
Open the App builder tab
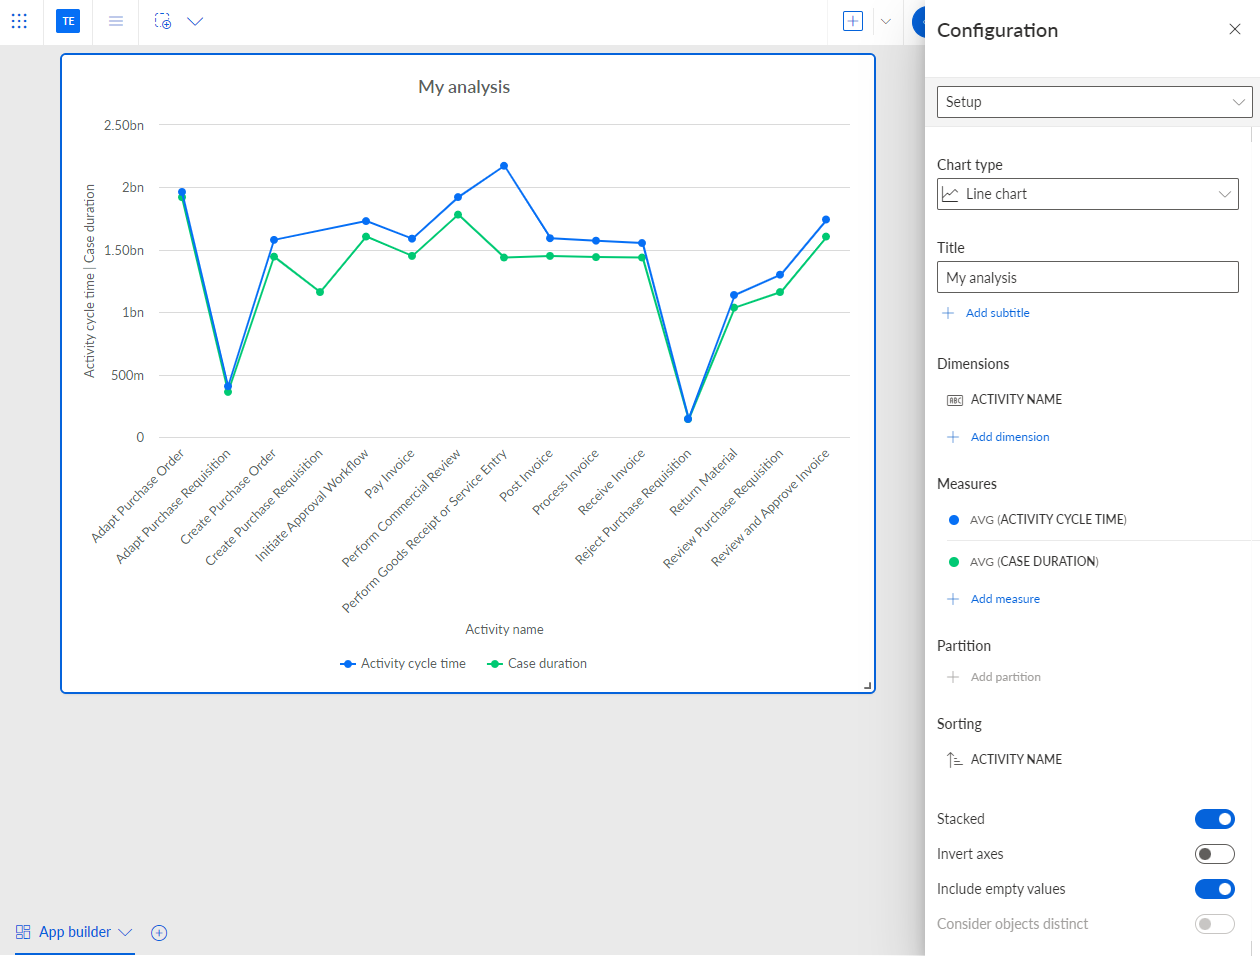point(75,932)
